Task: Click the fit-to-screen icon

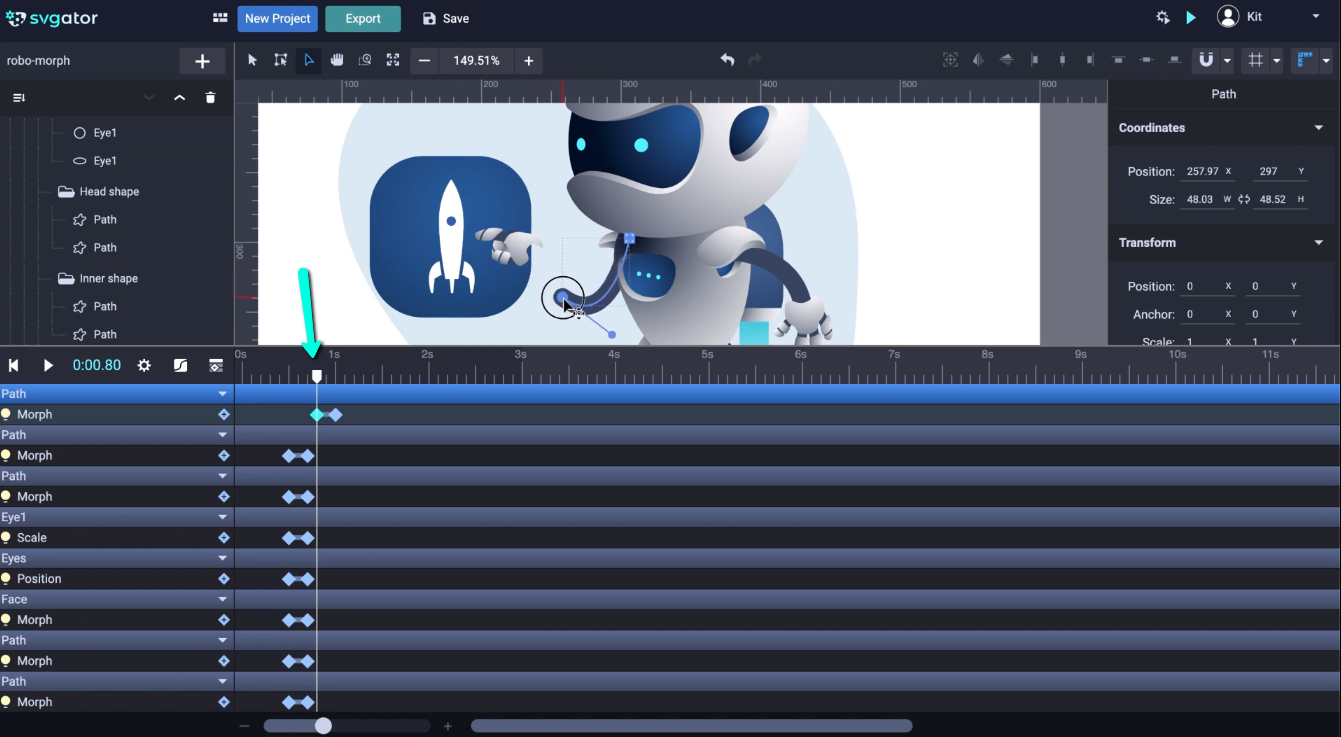Action: [393, 60]
